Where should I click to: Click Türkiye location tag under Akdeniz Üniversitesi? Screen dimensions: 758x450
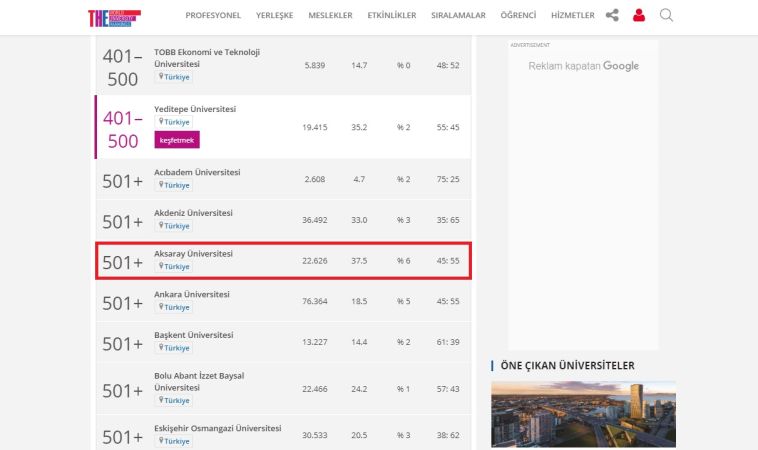coord(174,226)
